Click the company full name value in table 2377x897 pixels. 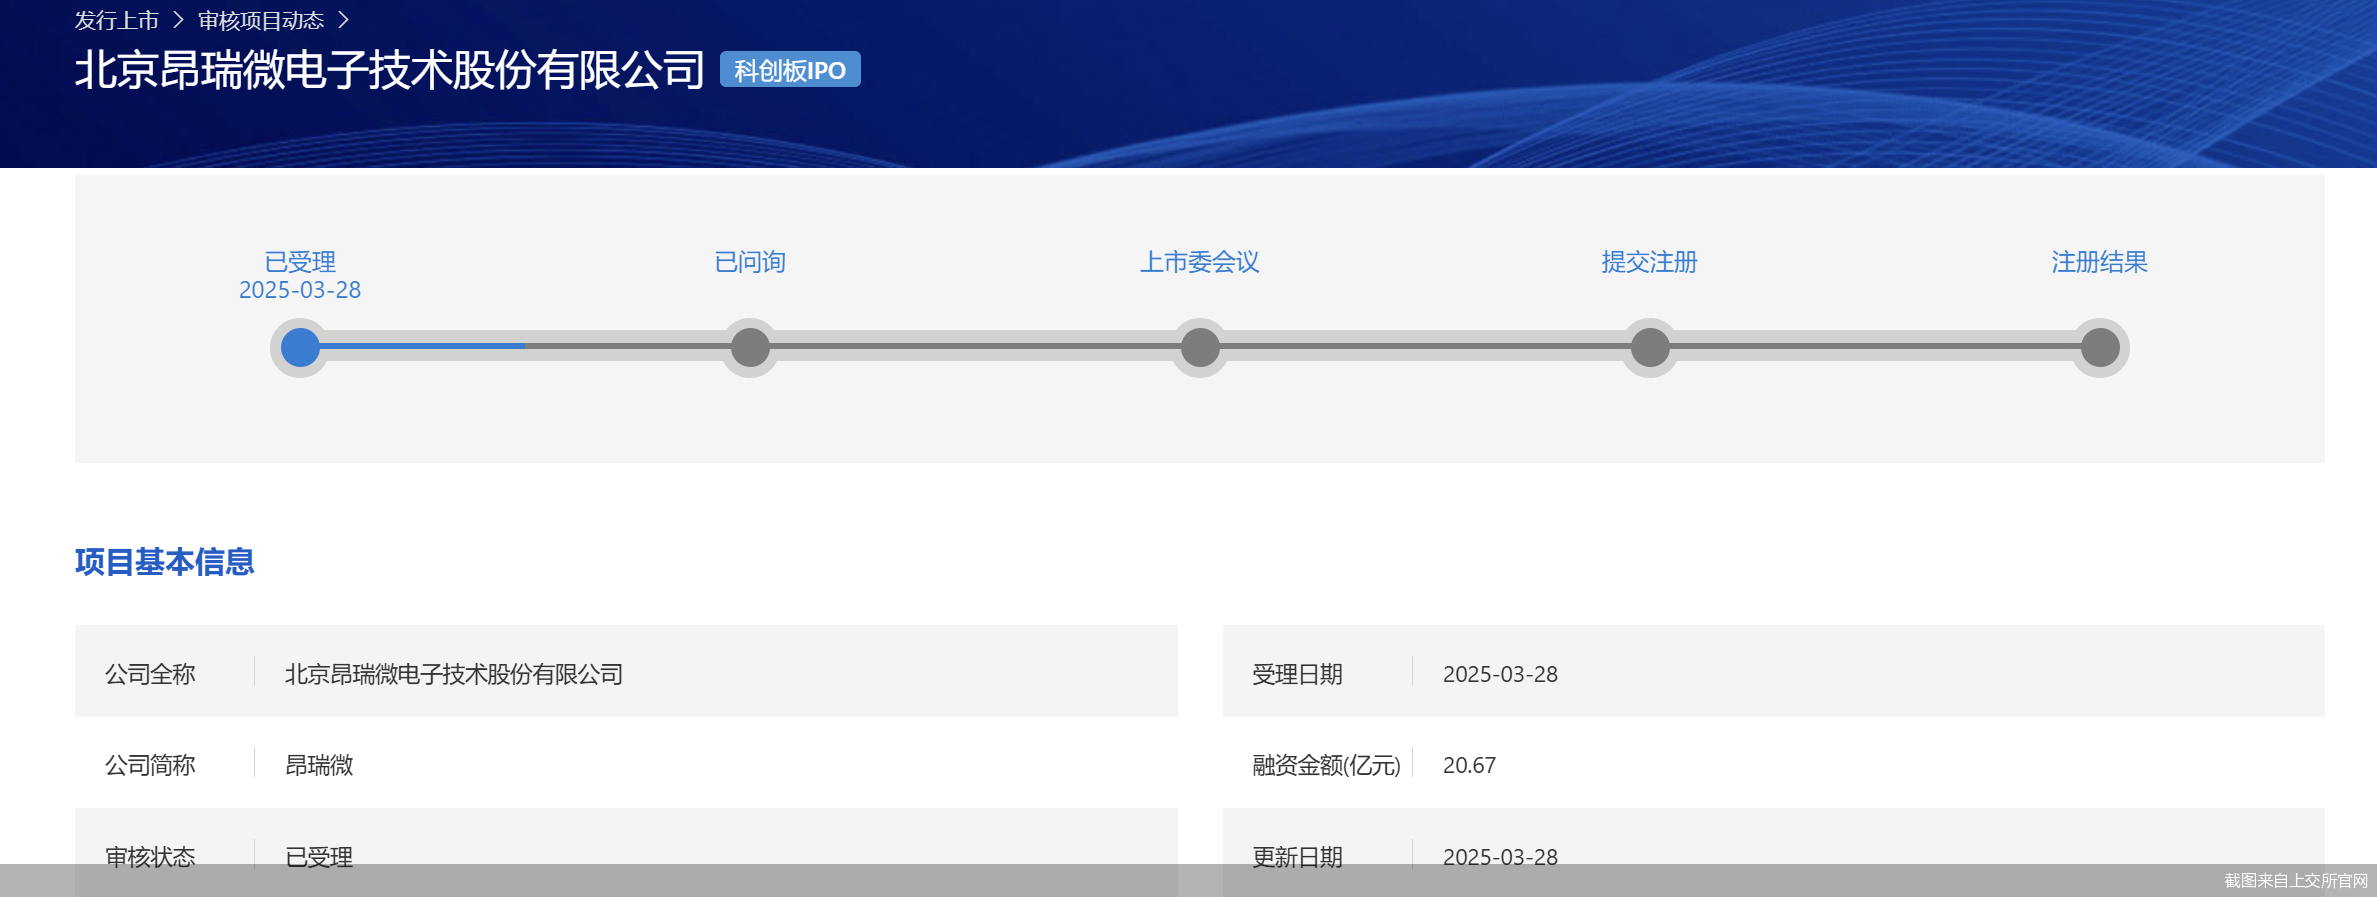point(454,674)
